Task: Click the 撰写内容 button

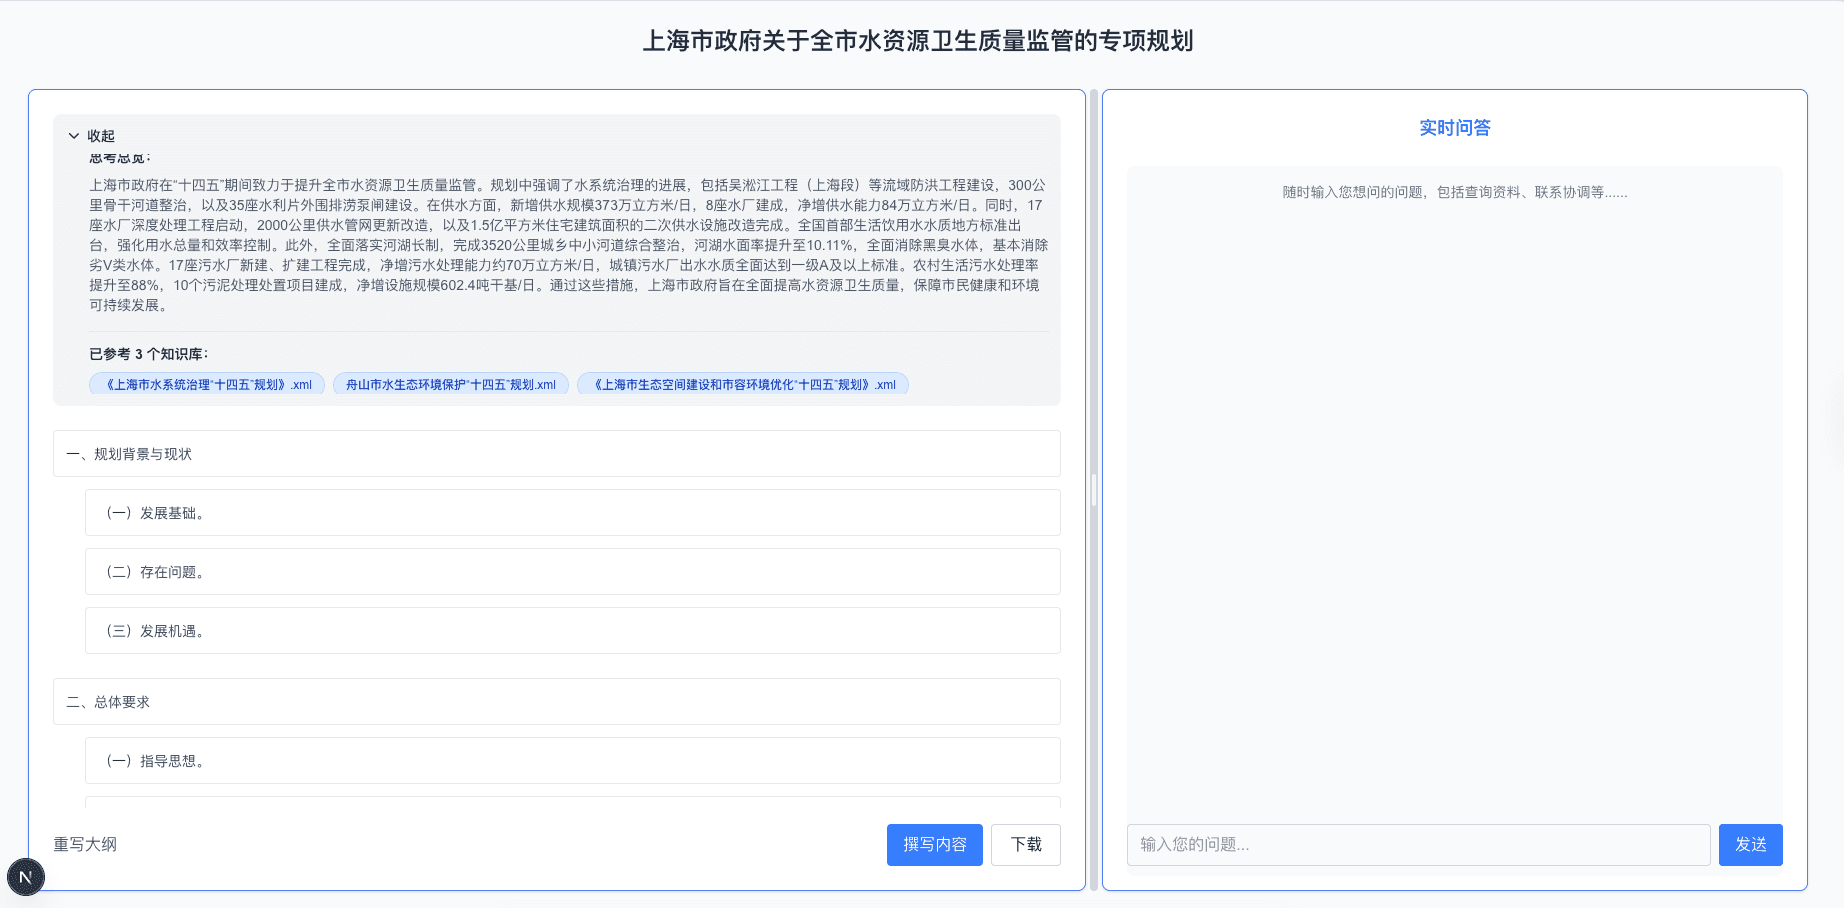Action: pos(934,845)
